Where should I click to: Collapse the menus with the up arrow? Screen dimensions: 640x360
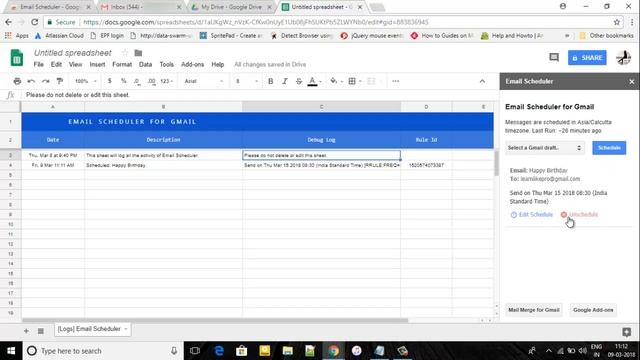tap(482, 81)
